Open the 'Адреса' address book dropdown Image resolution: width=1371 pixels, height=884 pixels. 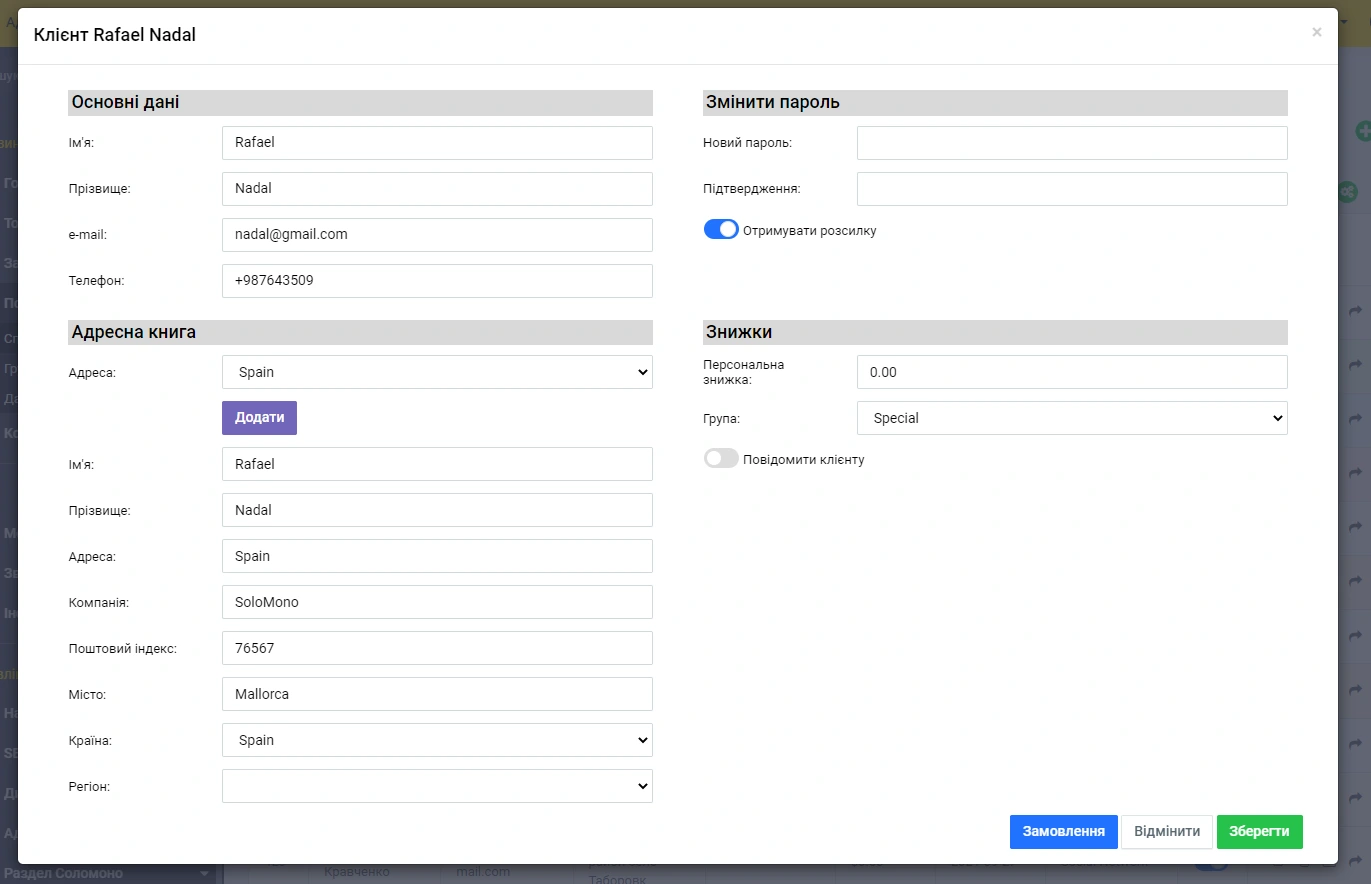pyautogui.click(x=437, y=372)
